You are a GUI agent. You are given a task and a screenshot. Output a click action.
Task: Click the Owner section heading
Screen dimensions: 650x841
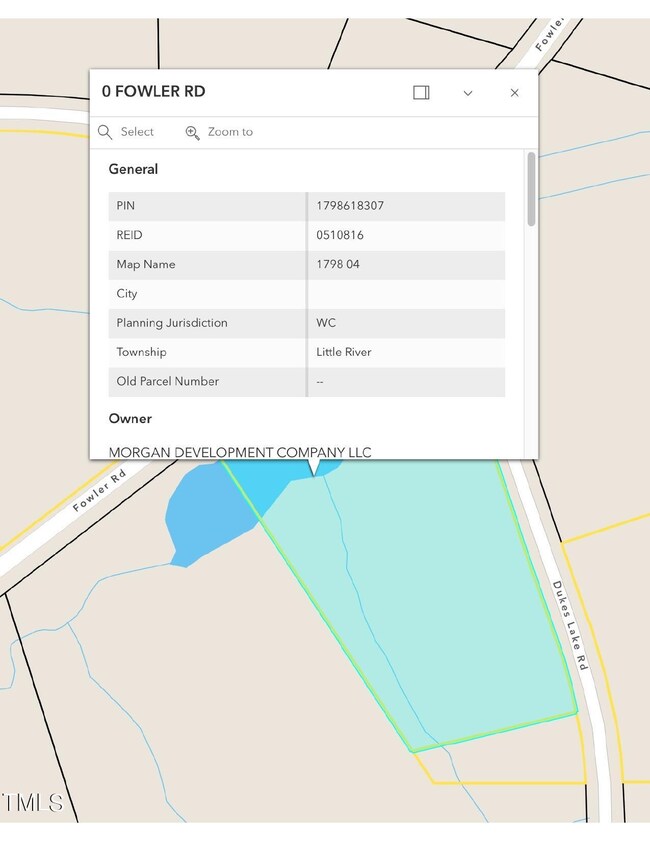[x=130, y=418]
